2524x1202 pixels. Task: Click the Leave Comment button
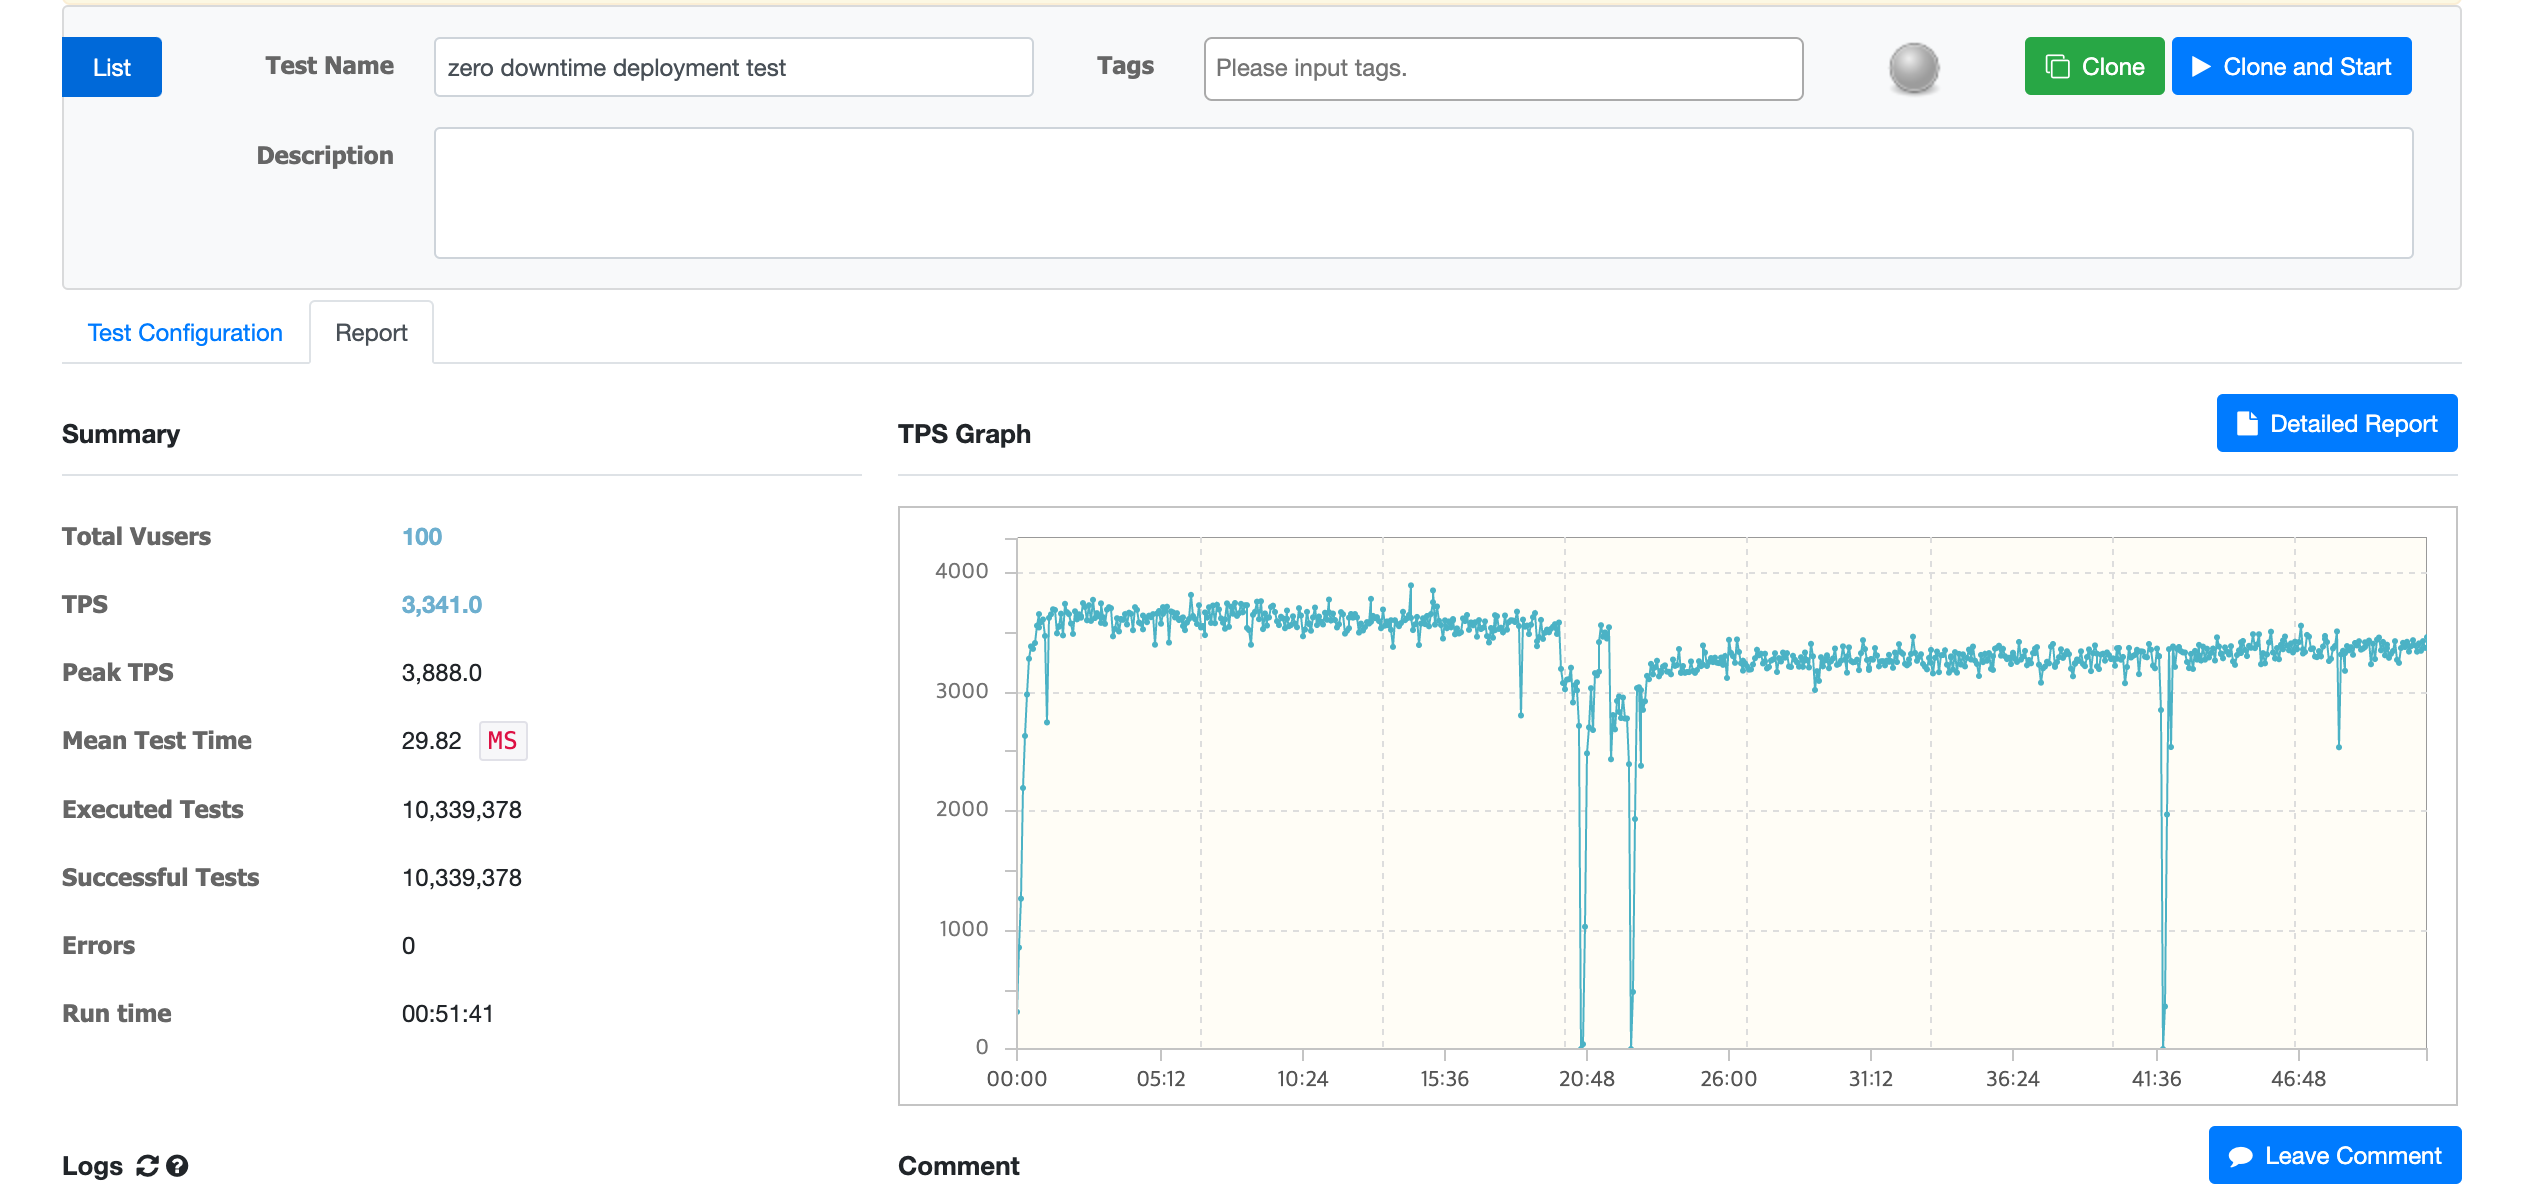pyautogui.click(x=2334, y=1156)
